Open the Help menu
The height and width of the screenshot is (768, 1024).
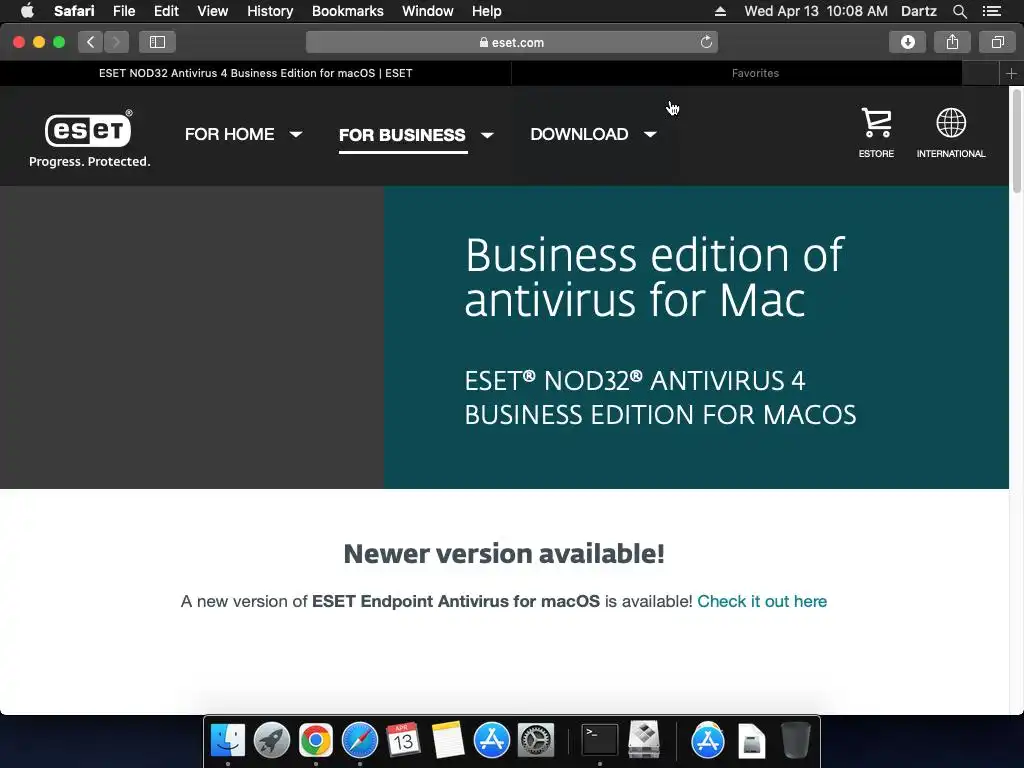pyautogui.click(x=487, y=11)
